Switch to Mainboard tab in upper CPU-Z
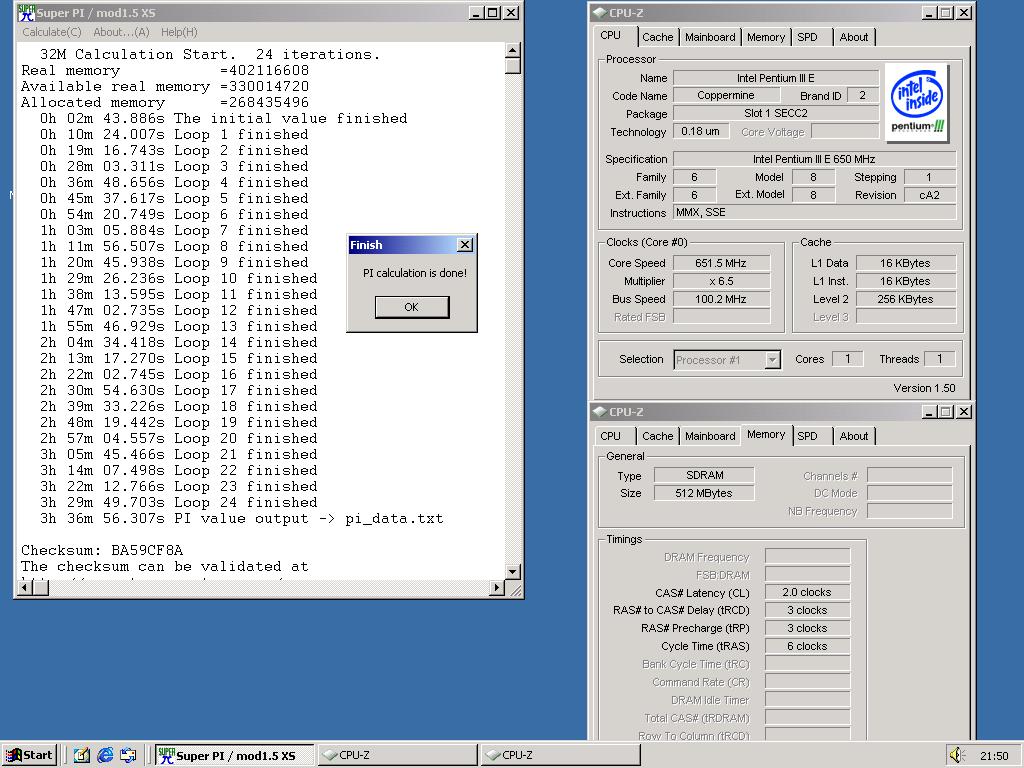This screenshot has width=1024, height=768. pos(710,37)
